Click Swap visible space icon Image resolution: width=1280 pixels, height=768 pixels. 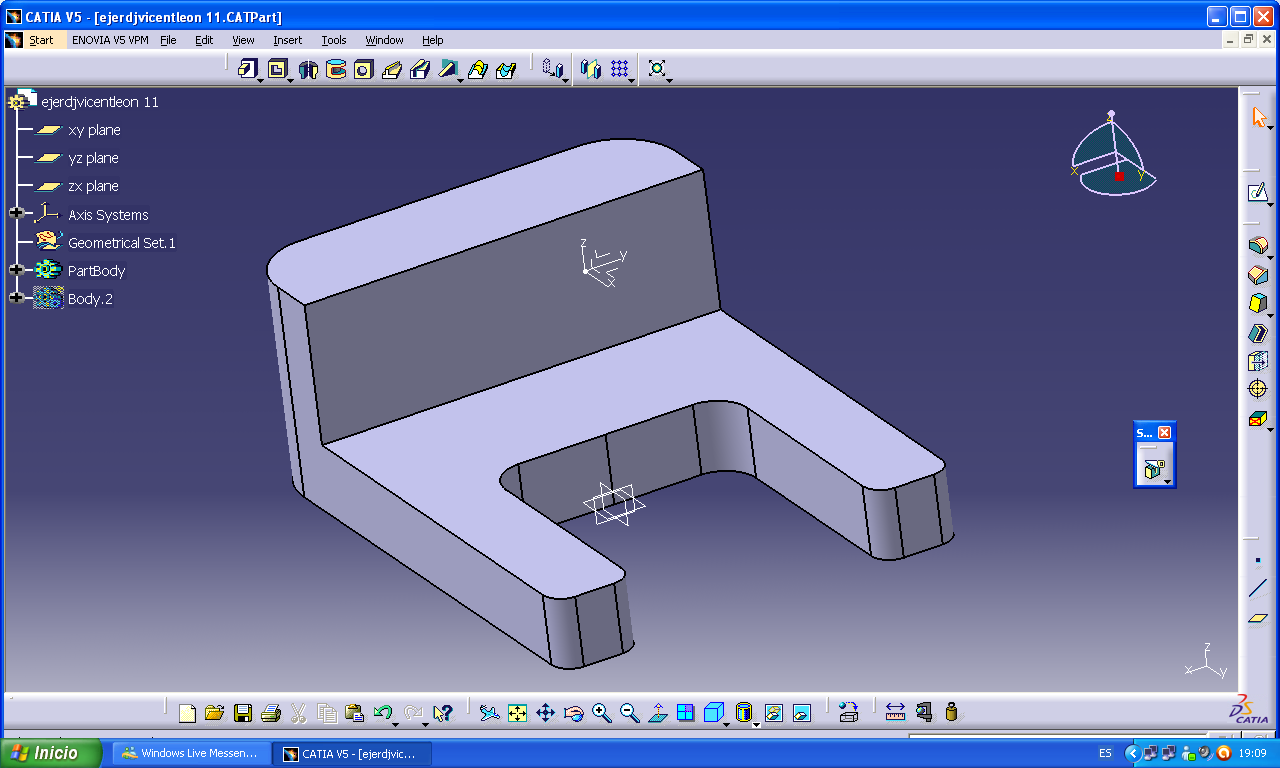[x=801, y=713]
